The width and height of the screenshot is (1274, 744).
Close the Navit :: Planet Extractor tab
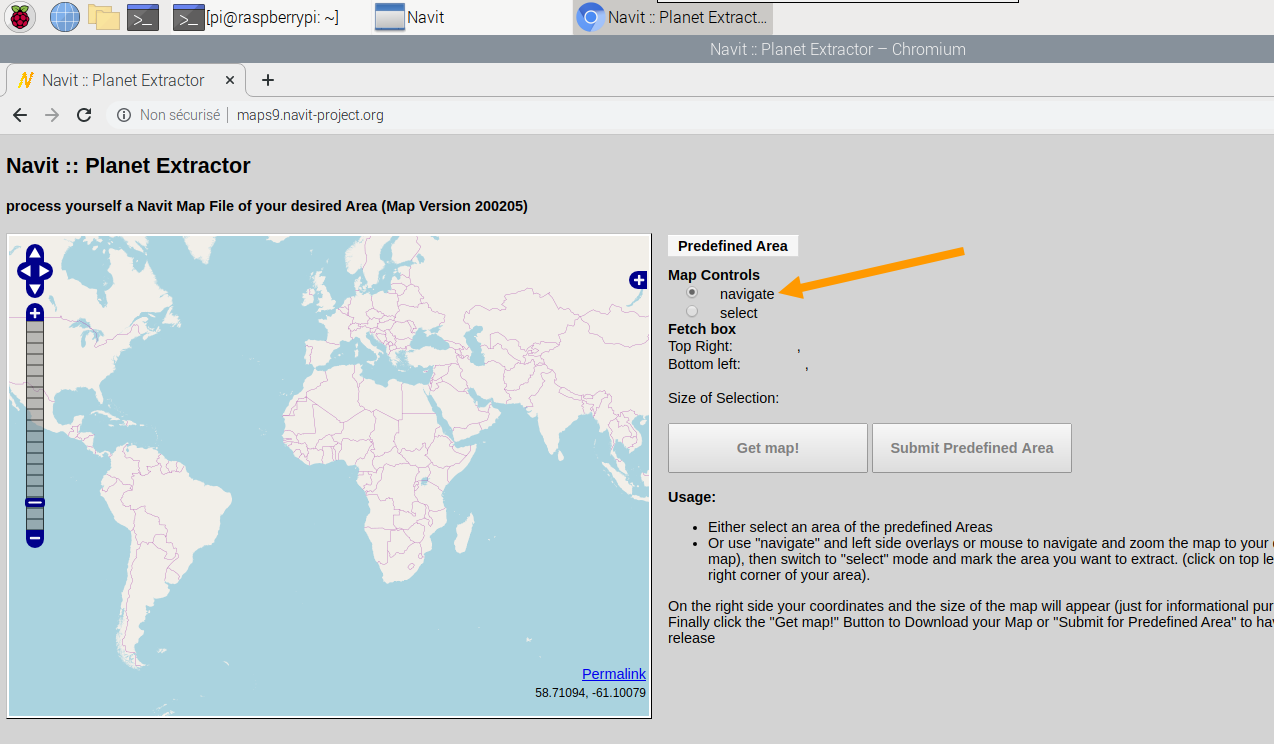[x=230, y=80]
